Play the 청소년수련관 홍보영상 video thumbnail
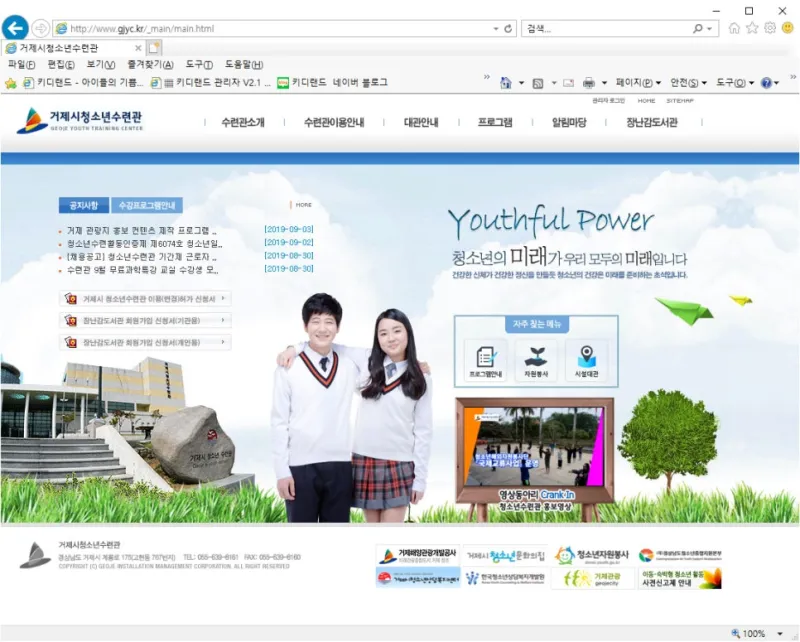This screenshot has width=800, height=642. tap(535, 449)
